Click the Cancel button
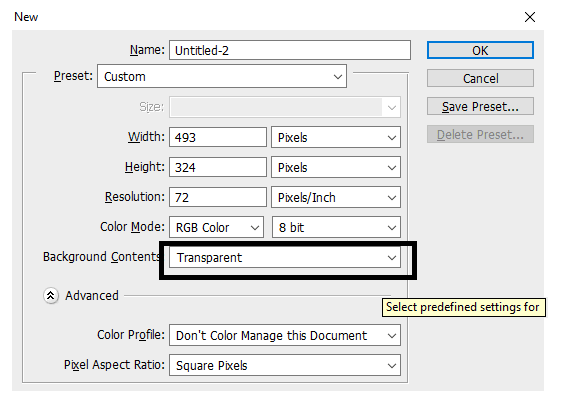The width and height of the screenshot is (565, 412). tap(480, 78)
